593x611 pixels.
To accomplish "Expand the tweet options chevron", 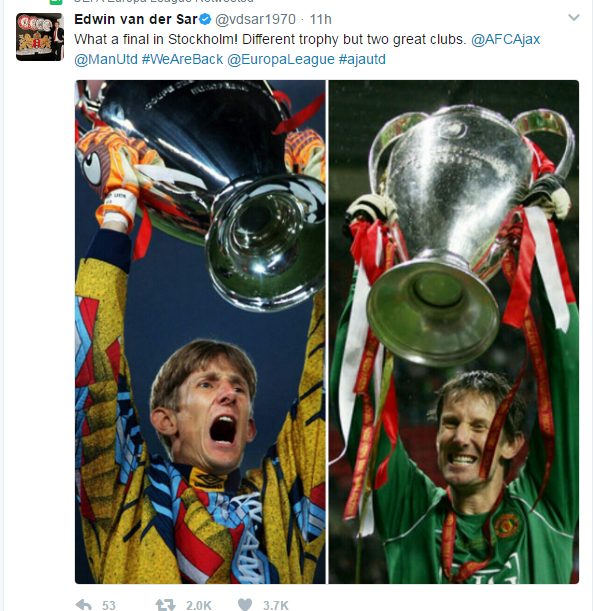I will click(x=574, y=18).
